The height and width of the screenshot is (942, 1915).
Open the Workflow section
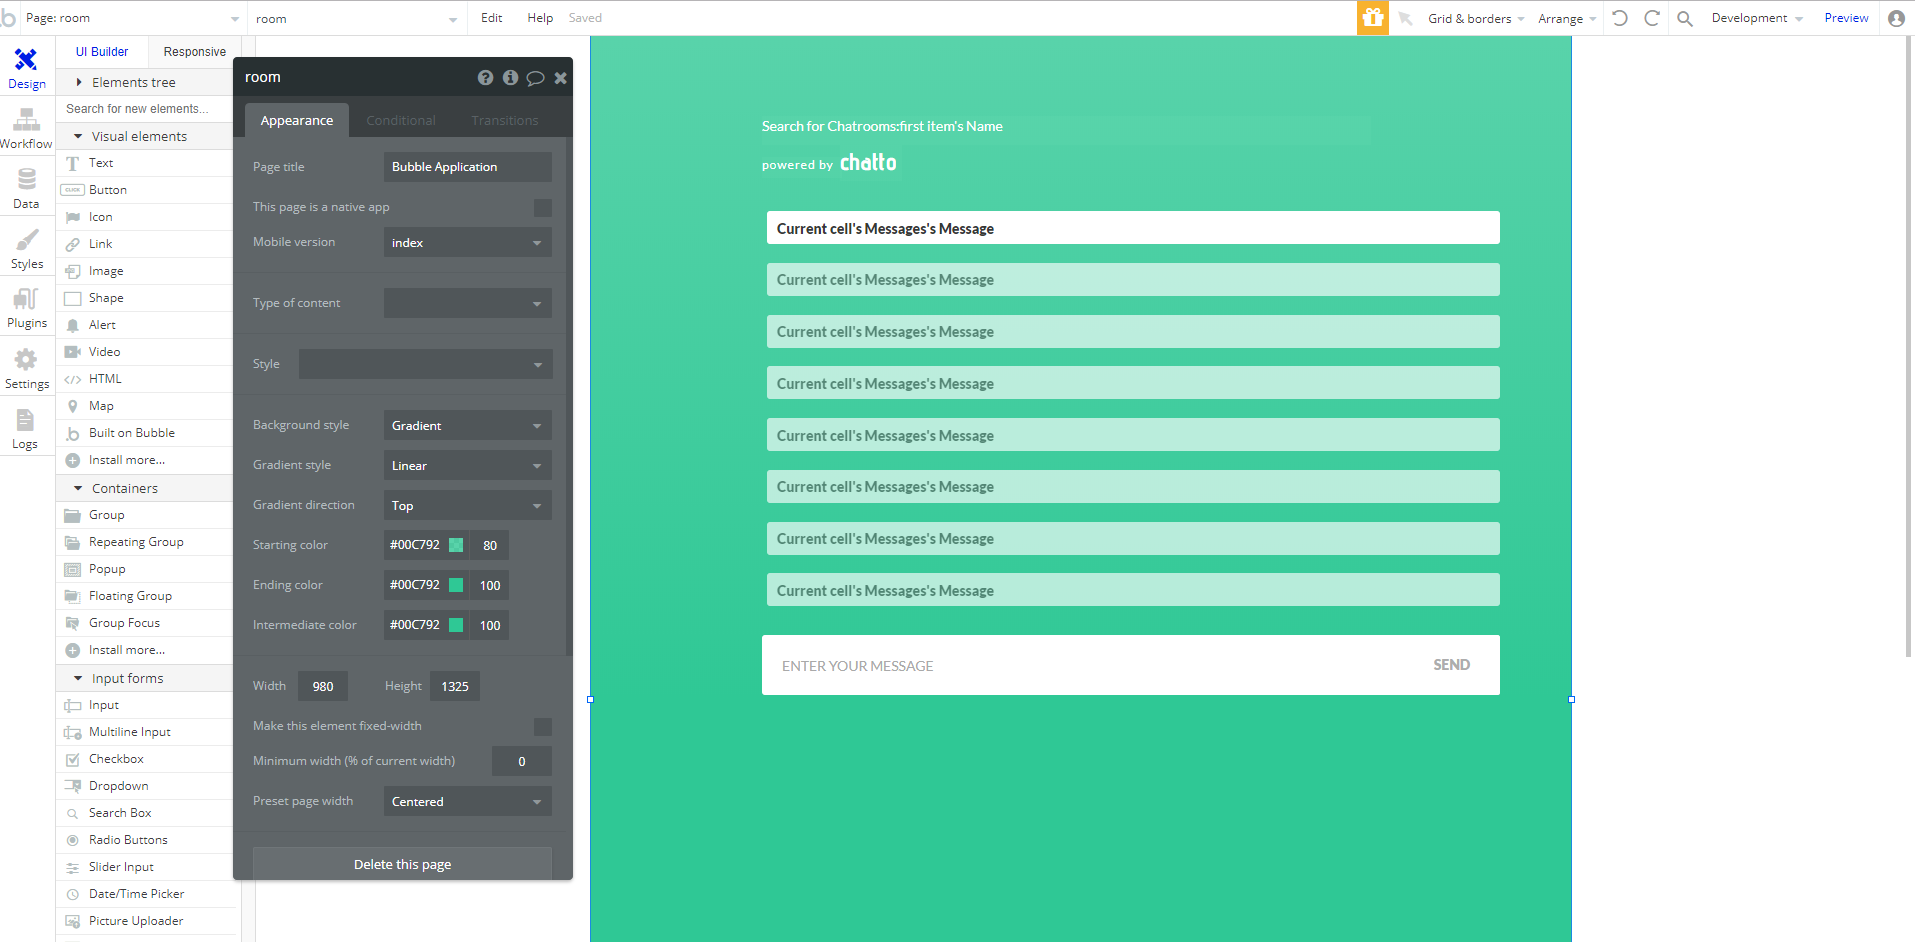pyautogui.click(x=27, y=129)
